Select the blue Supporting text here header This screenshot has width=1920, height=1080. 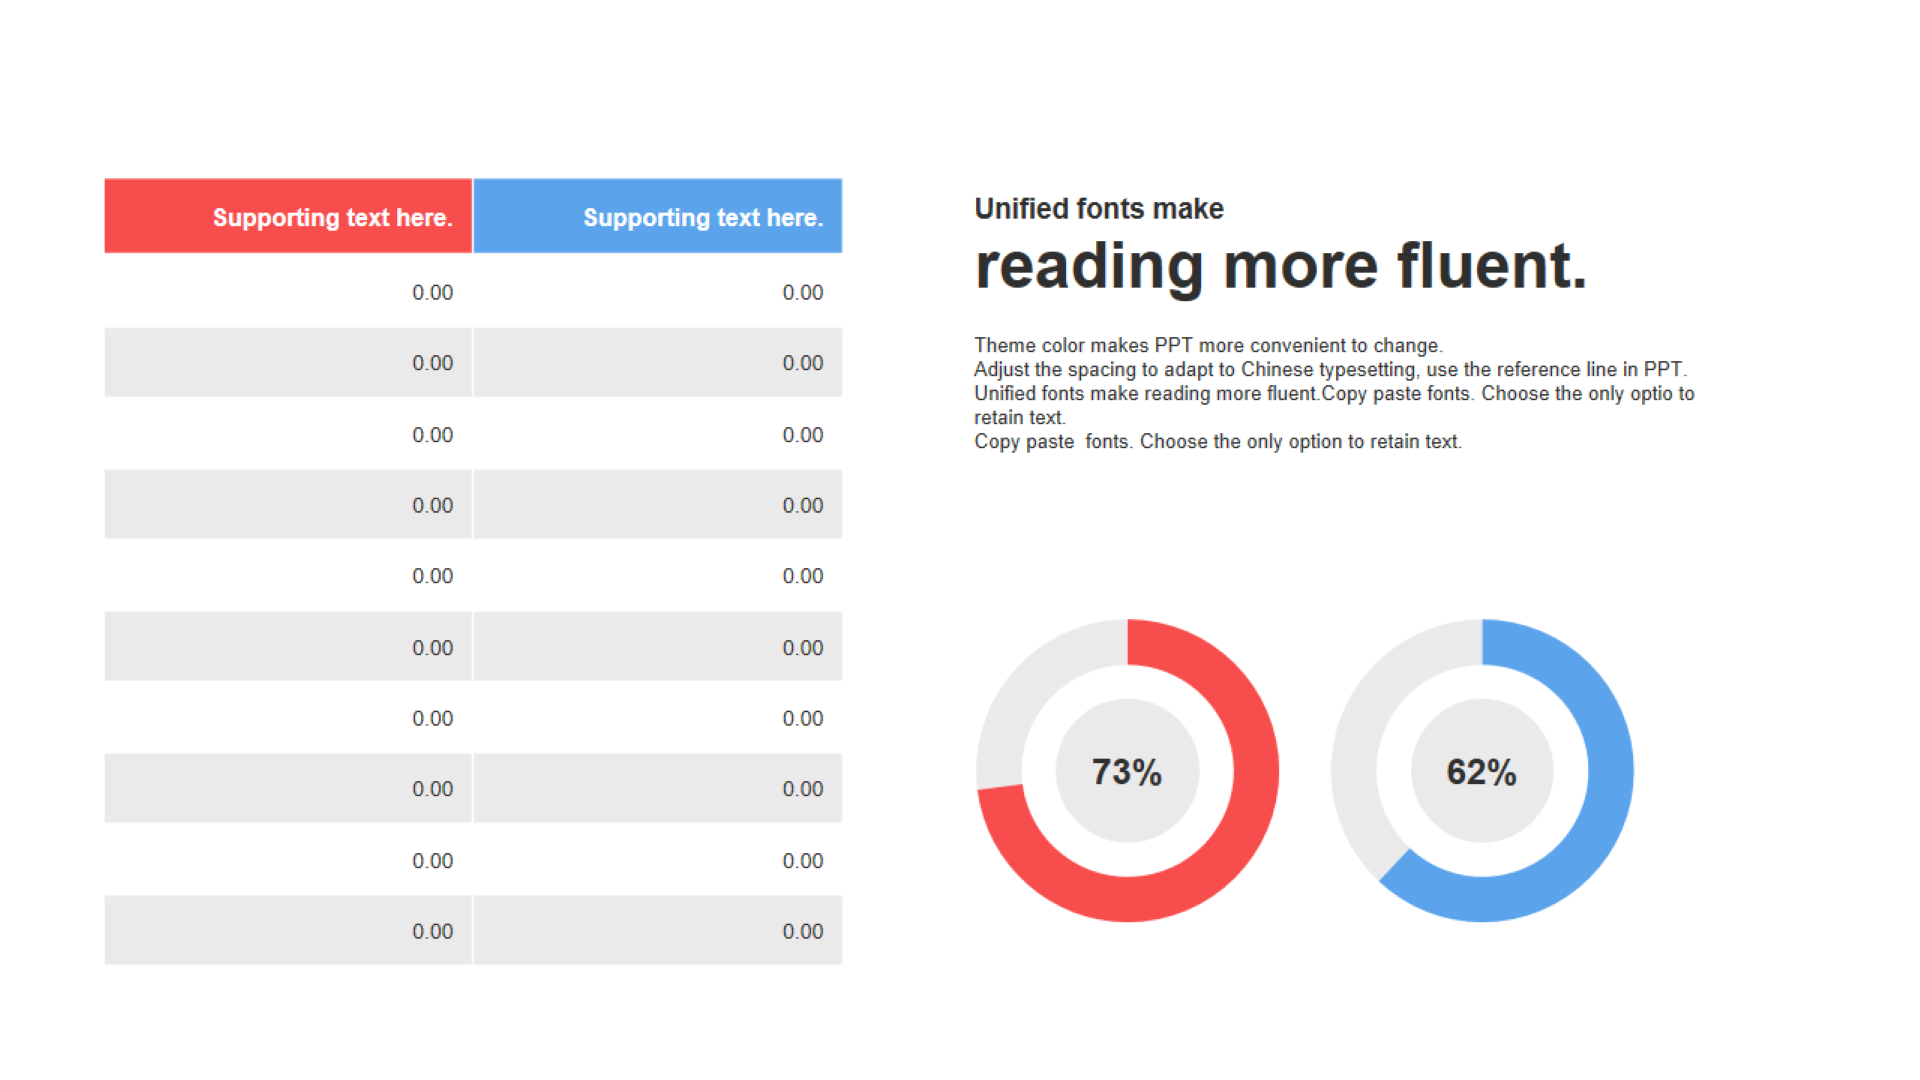point(658,216)
